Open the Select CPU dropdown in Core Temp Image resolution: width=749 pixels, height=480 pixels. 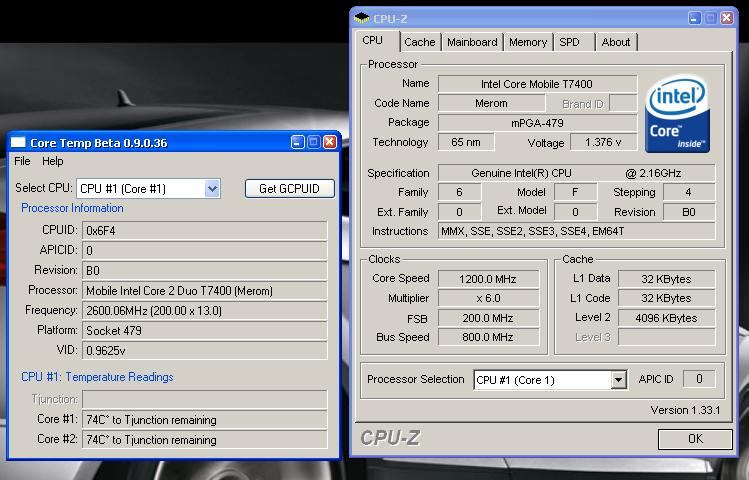212,189
